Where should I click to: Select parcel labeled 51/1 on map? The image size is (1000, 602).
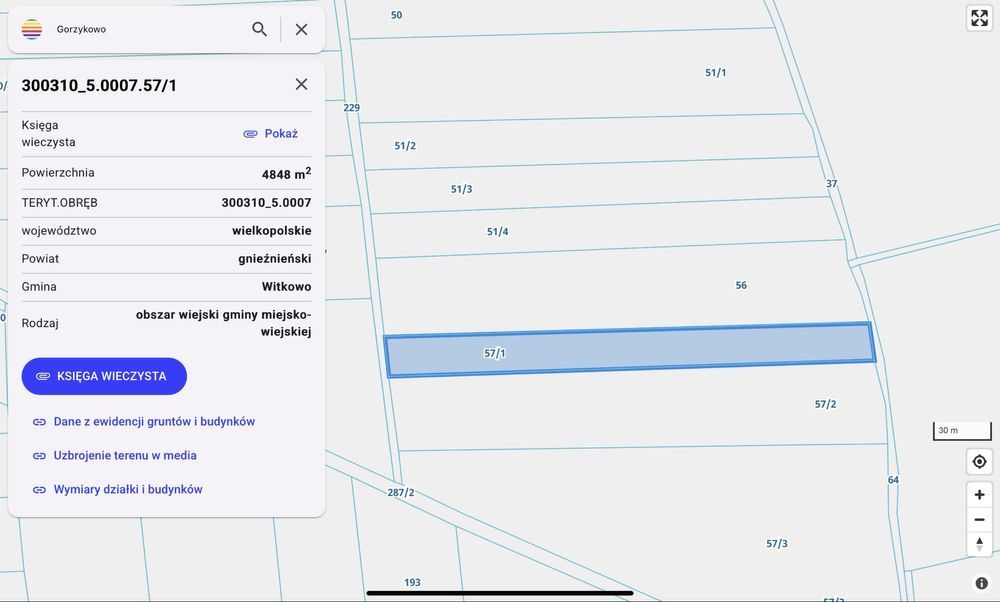coord(716,73)
